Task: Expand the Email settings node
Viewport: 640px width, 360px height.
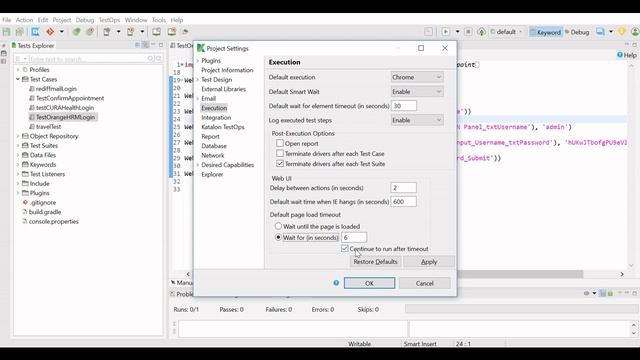Action: click(x=198, y=99)
